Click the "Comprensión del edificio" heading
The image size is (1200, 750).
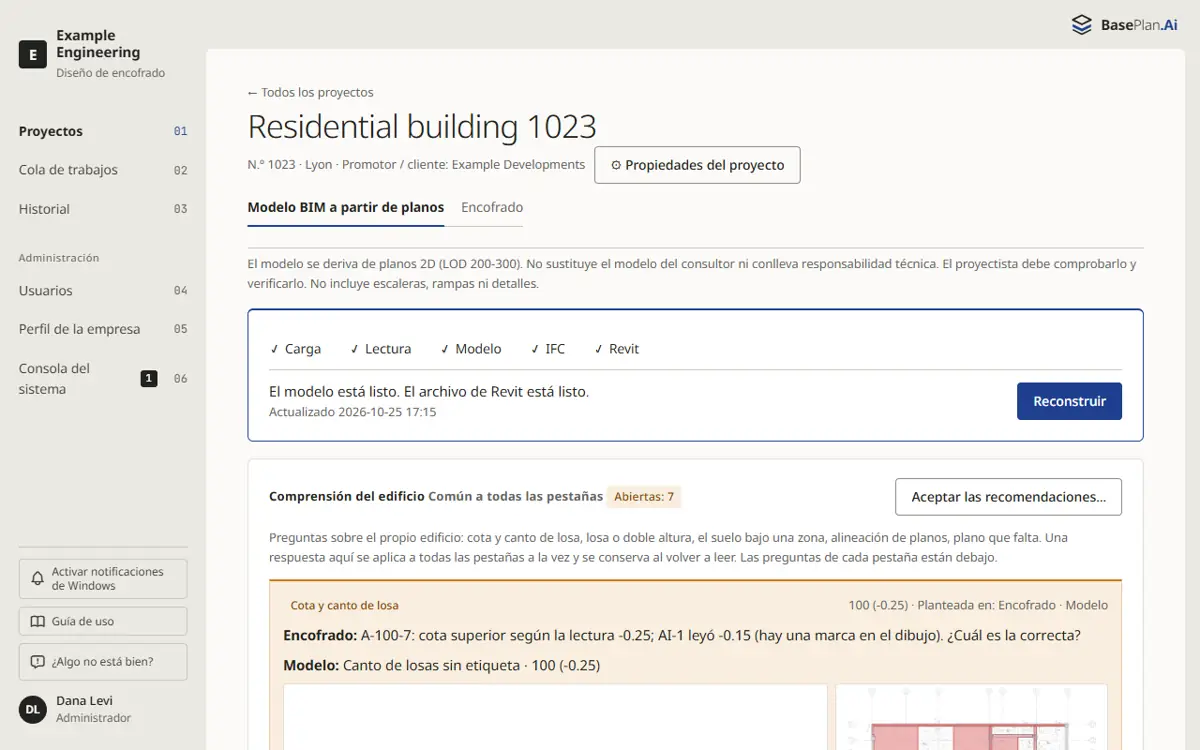coord(347,496)
